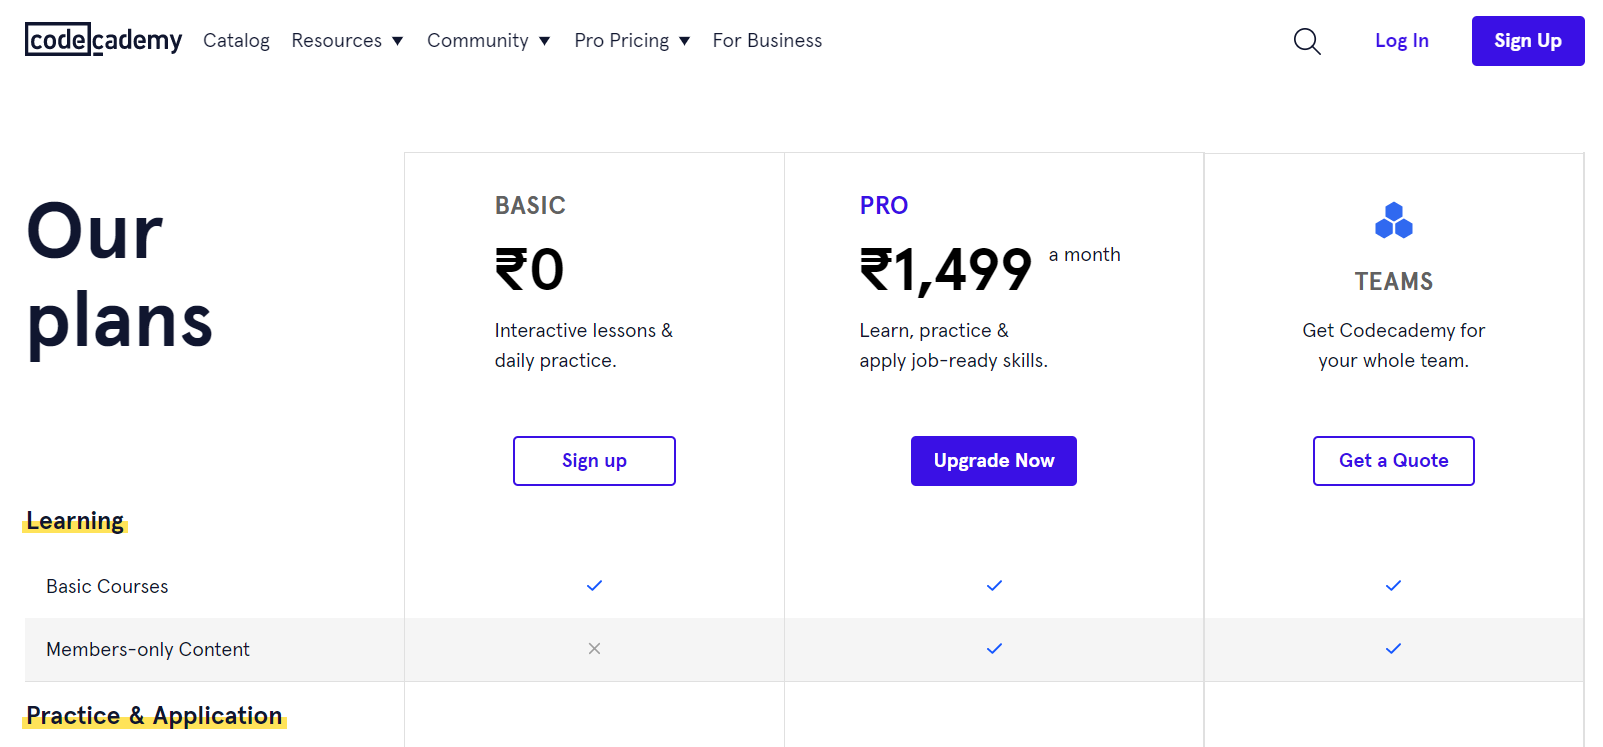
Task: Expand the Community dropdown menu
Action: click(x=488, y=41)
